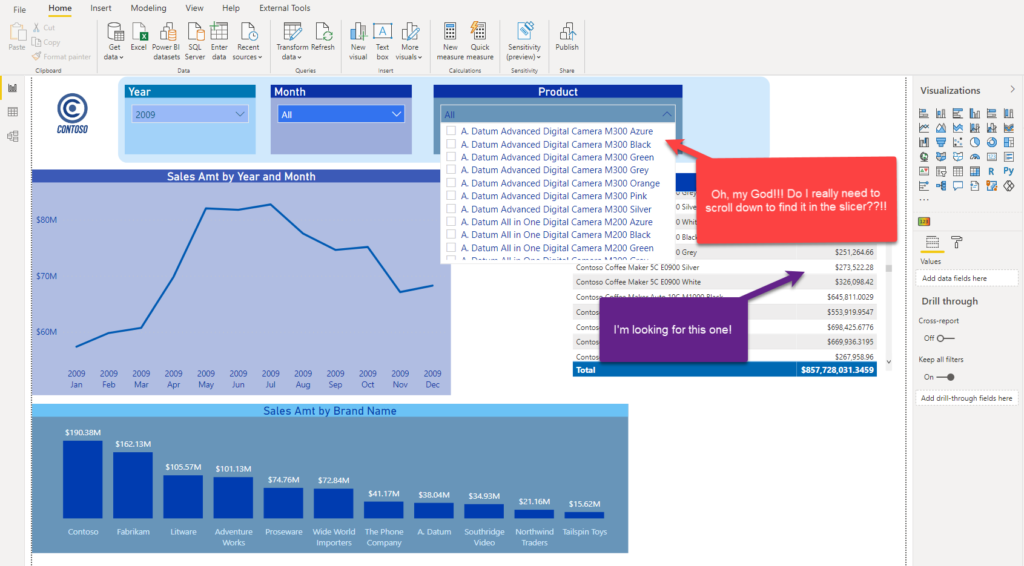Open the Help ribbon tab
Viewport: 1024px width, 566px height.
(x=231, y=8)
